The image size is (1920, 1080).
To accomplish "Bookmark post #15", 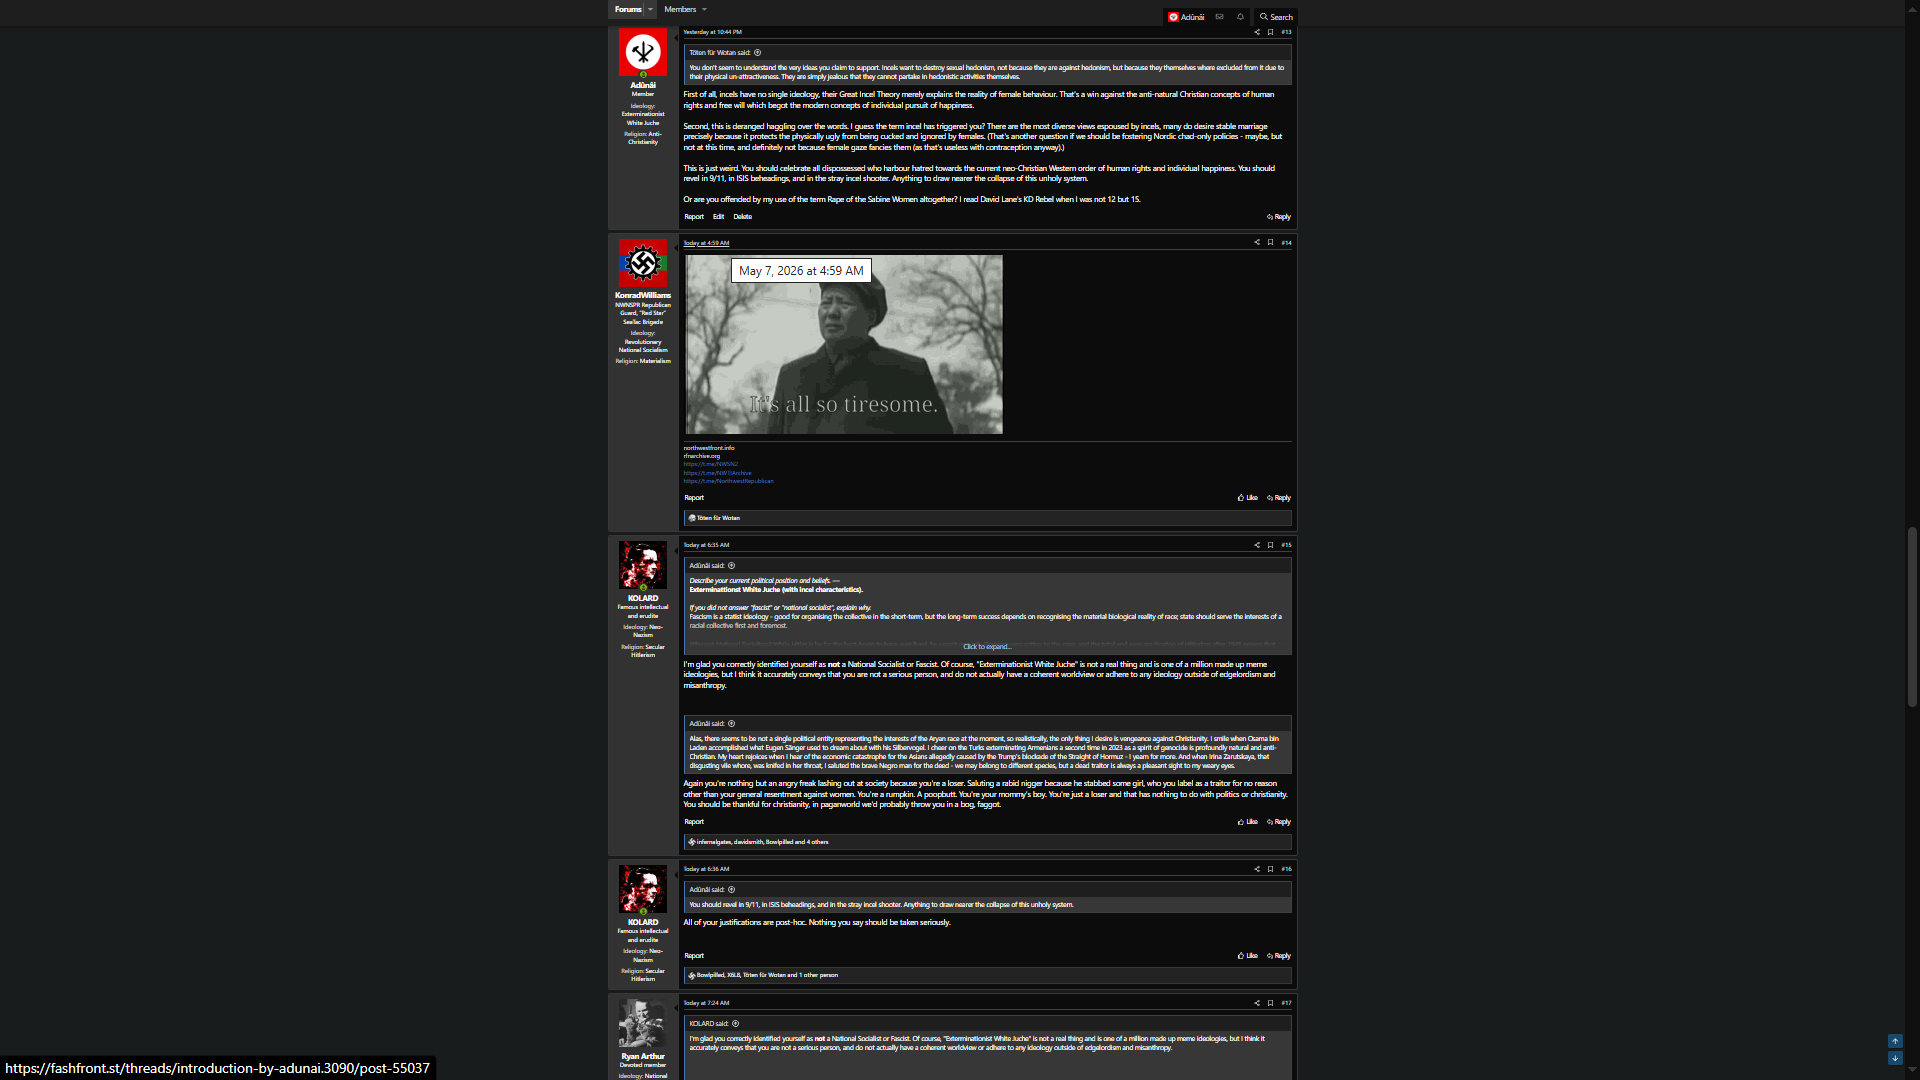I will [x=1271, y=545].
